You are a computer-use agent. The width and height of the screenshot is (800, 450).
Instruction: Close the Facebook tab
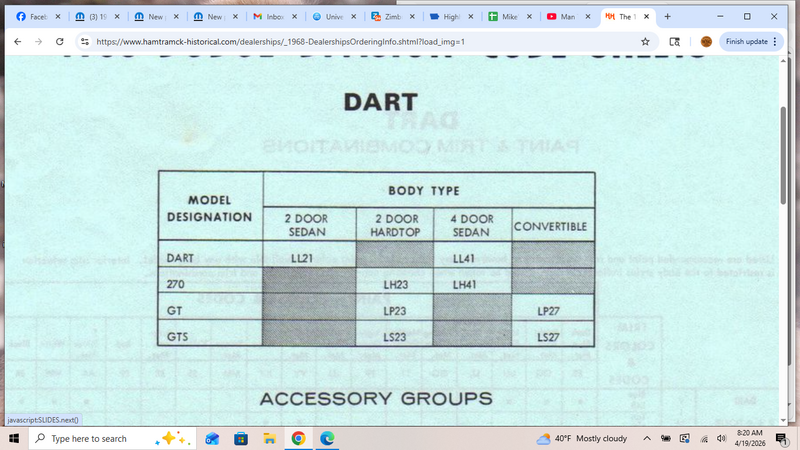pos(58,17)
